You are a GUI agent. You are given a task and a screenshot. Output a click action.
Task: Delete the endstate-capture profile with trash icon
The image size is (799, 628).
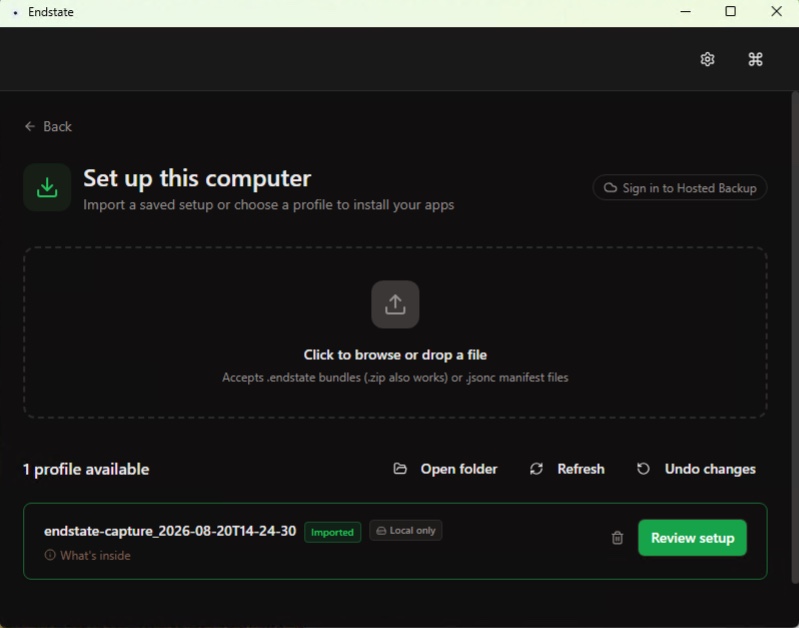[617, 538]
